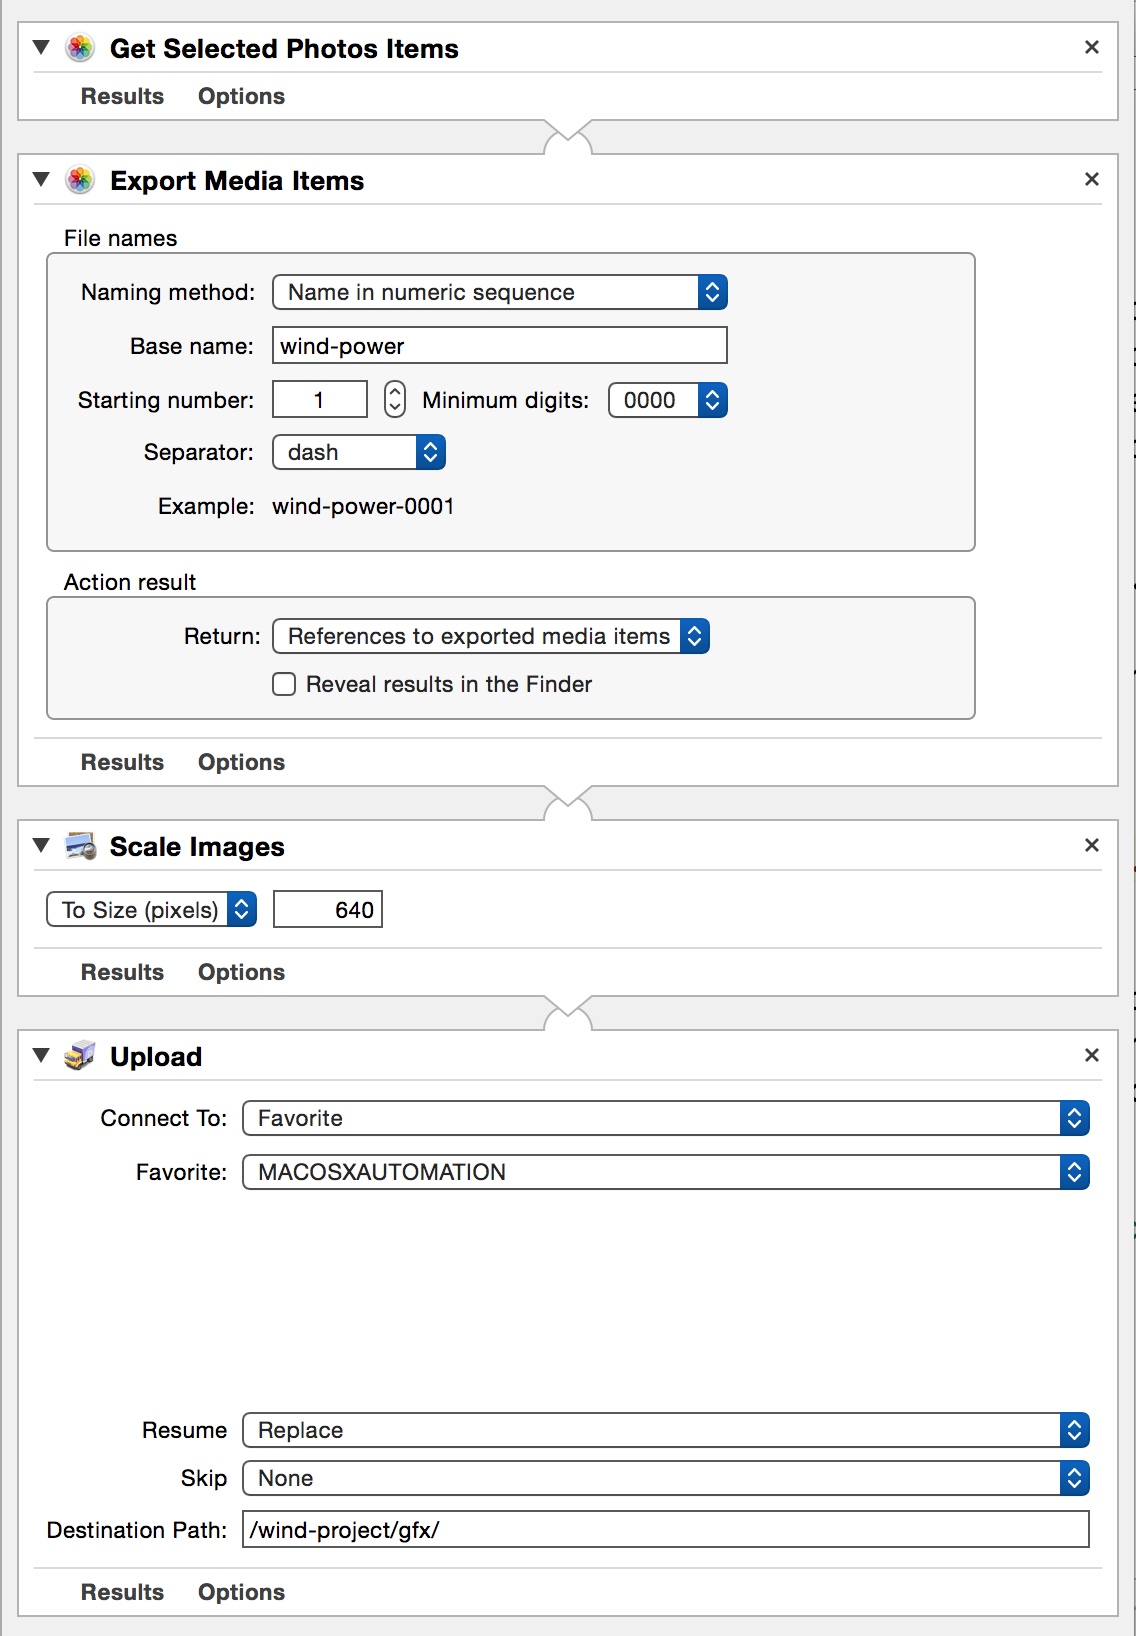Click the Photos icon beside Get Selected Photos Items
Image resolution: width=1136 pixels, height=1636 pixels.
80,48
